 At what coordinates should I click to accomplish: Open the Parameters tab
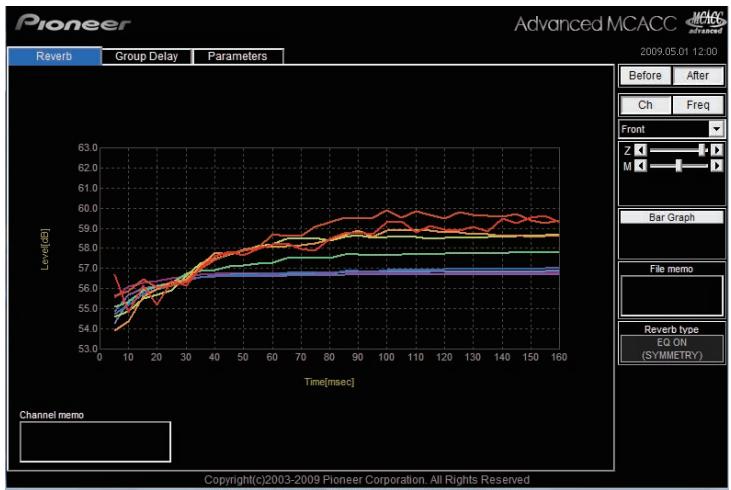(x=237, y=56)
